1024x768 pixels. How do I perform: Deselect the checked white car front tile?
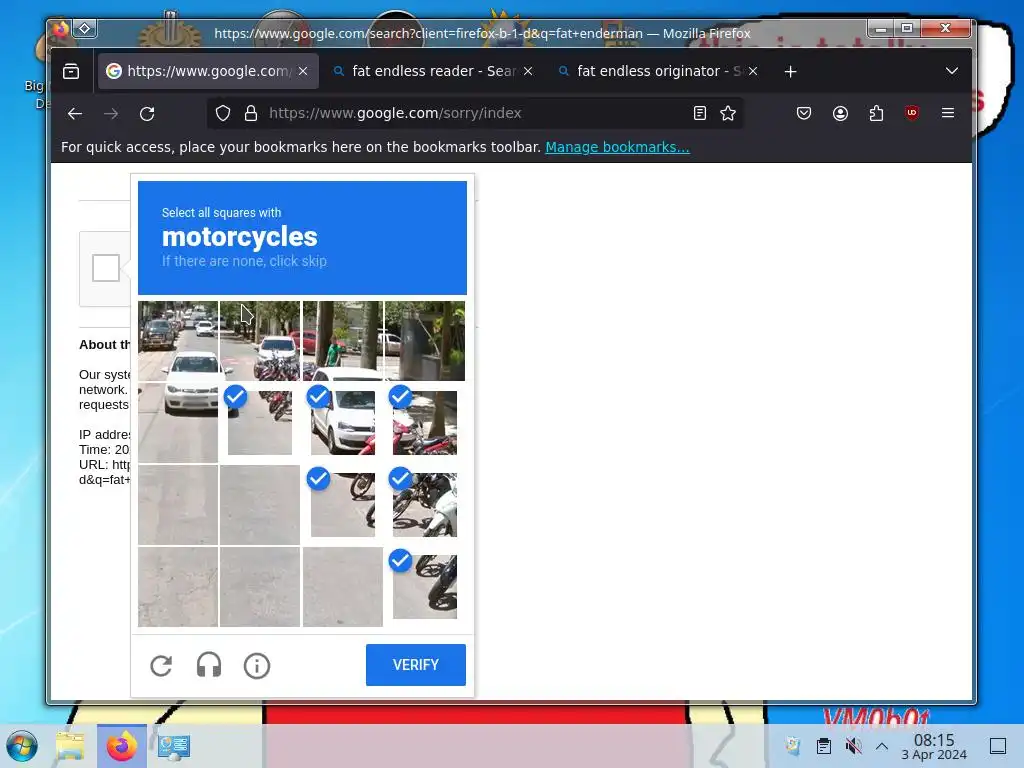click(343, 423)
